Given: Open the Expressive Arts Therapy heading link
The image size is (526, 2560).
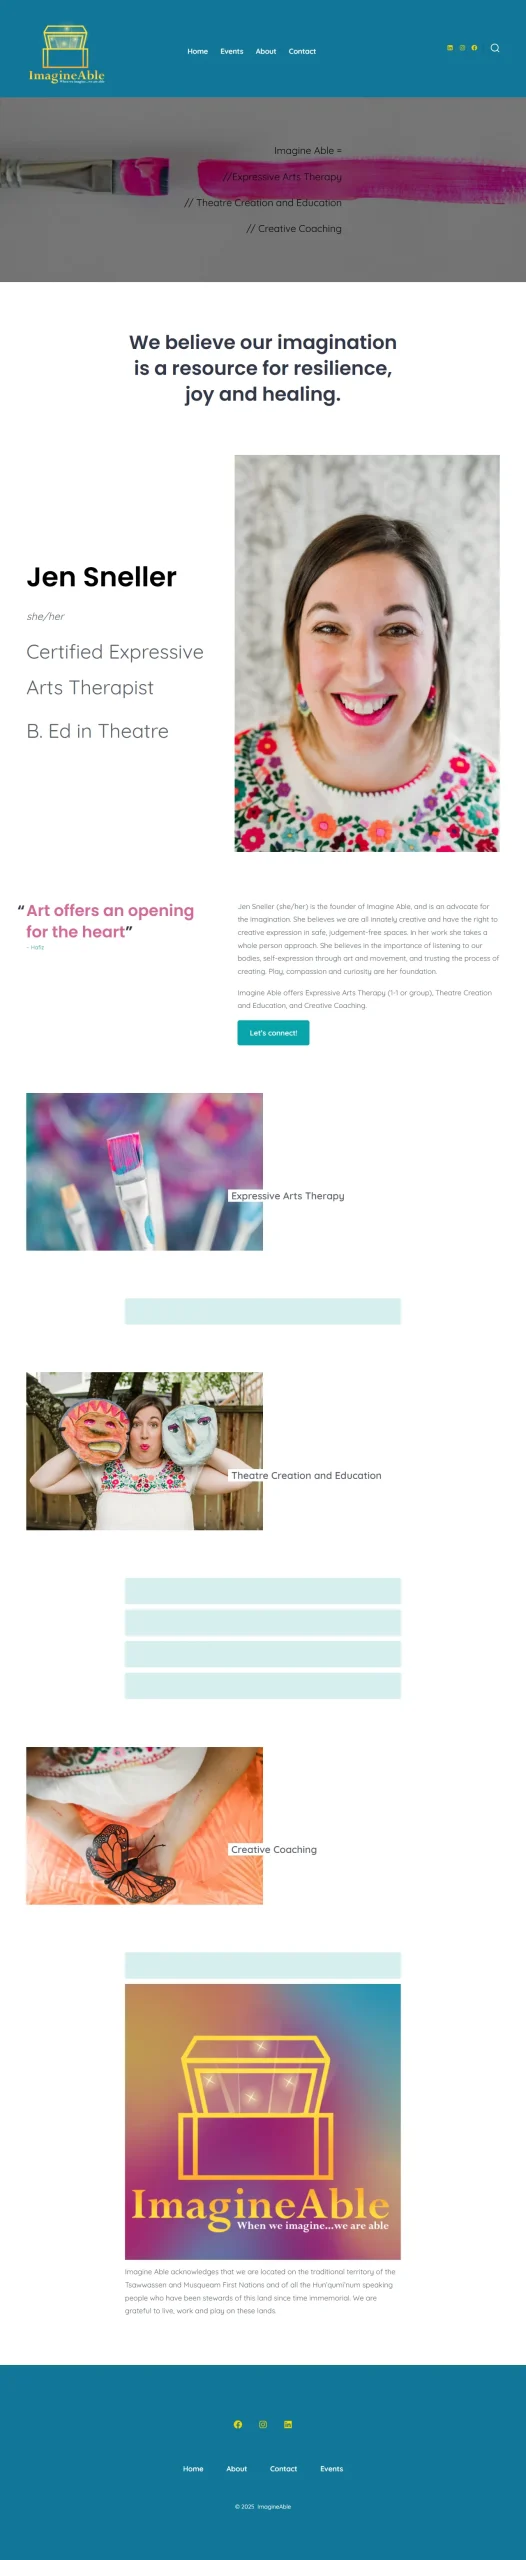Looking at the screenshot, I should 288,1196.
